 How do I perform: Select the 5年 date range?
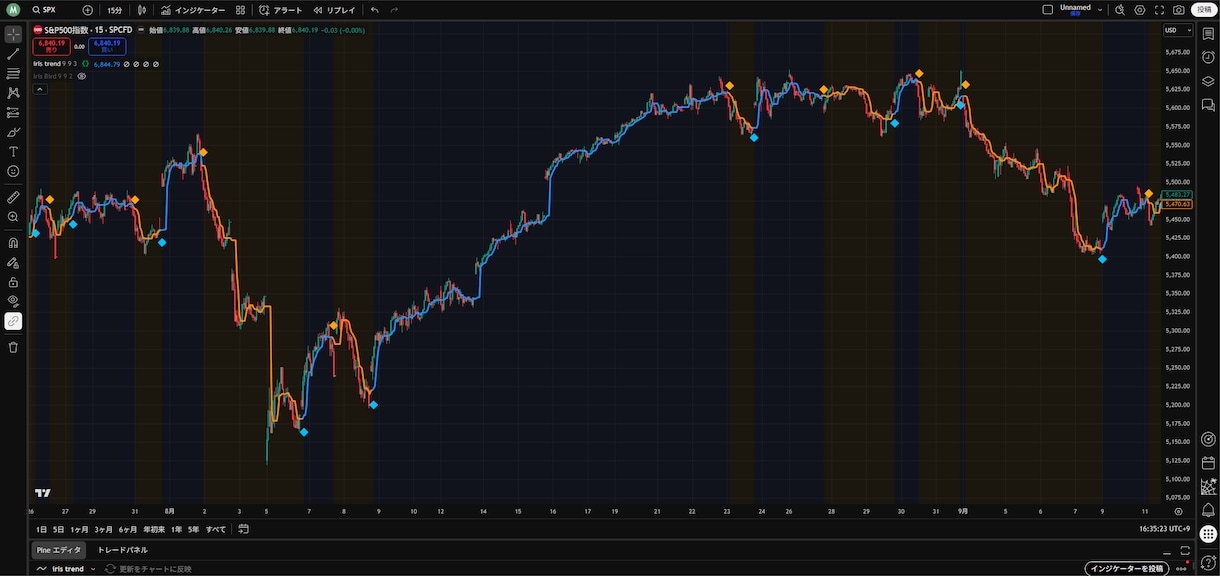coord(193,529)
